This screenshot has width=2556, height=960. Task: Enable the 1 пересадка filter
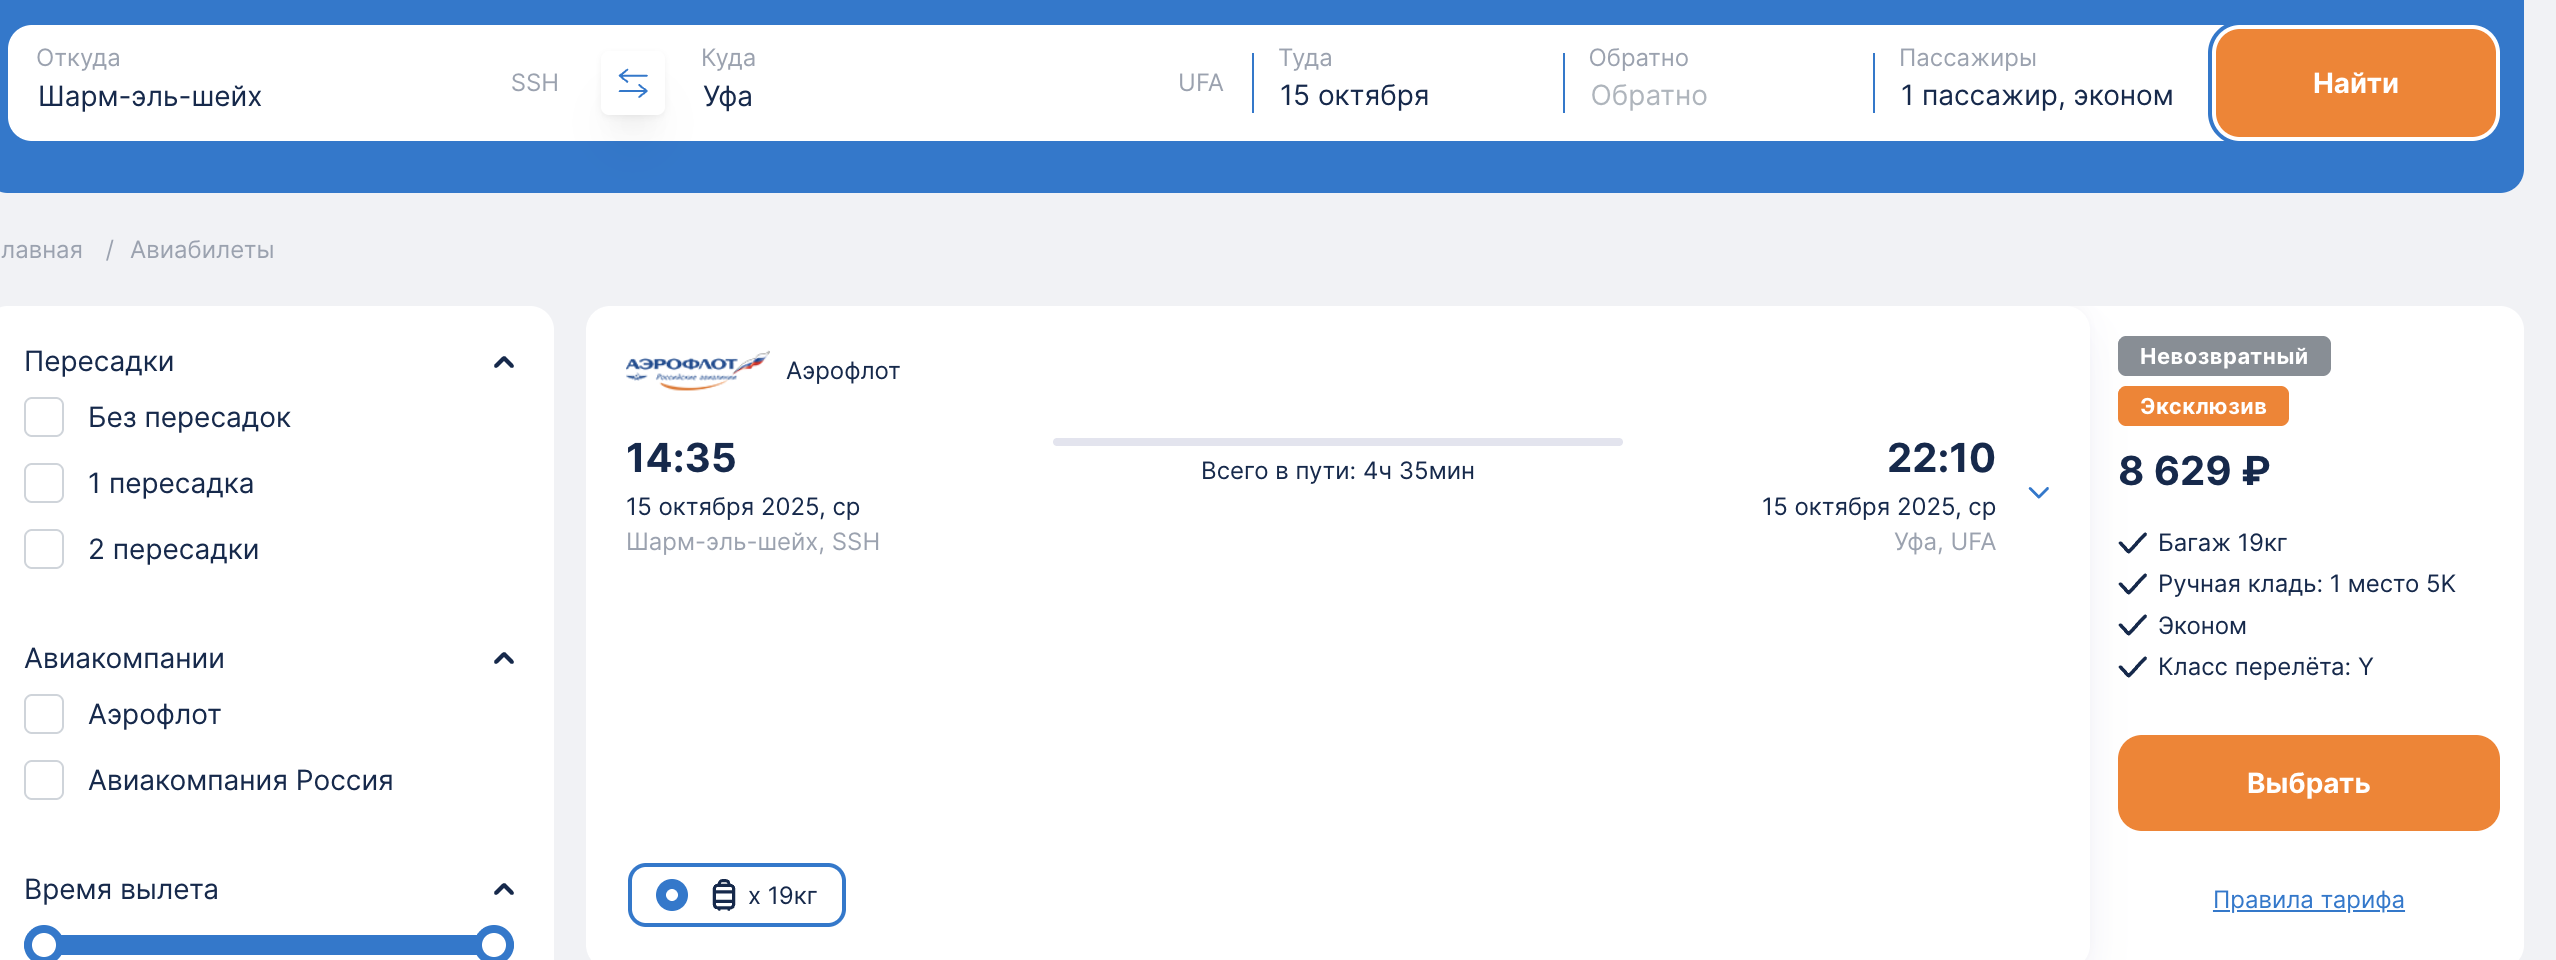point(44,483)
